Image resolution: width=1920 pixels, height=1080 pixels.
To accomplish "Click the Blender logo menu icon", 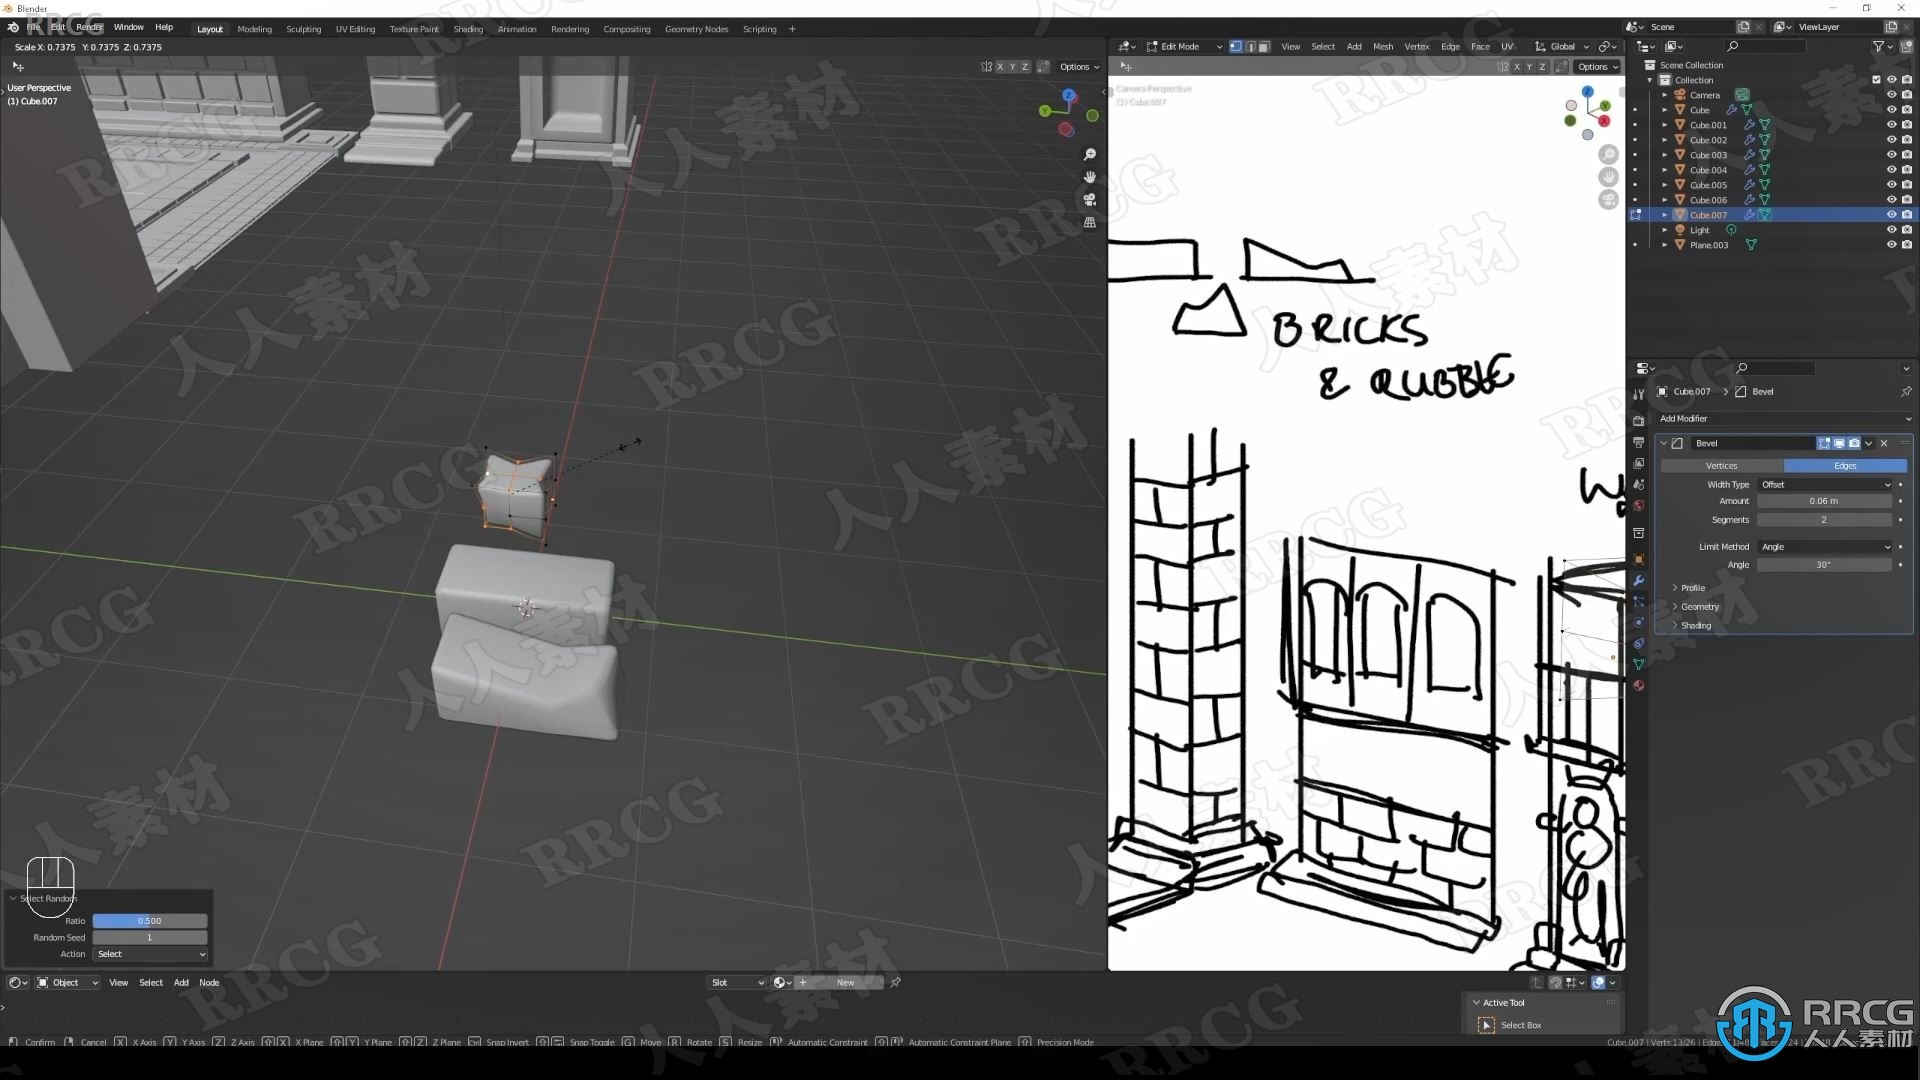I will pos(13,28).
